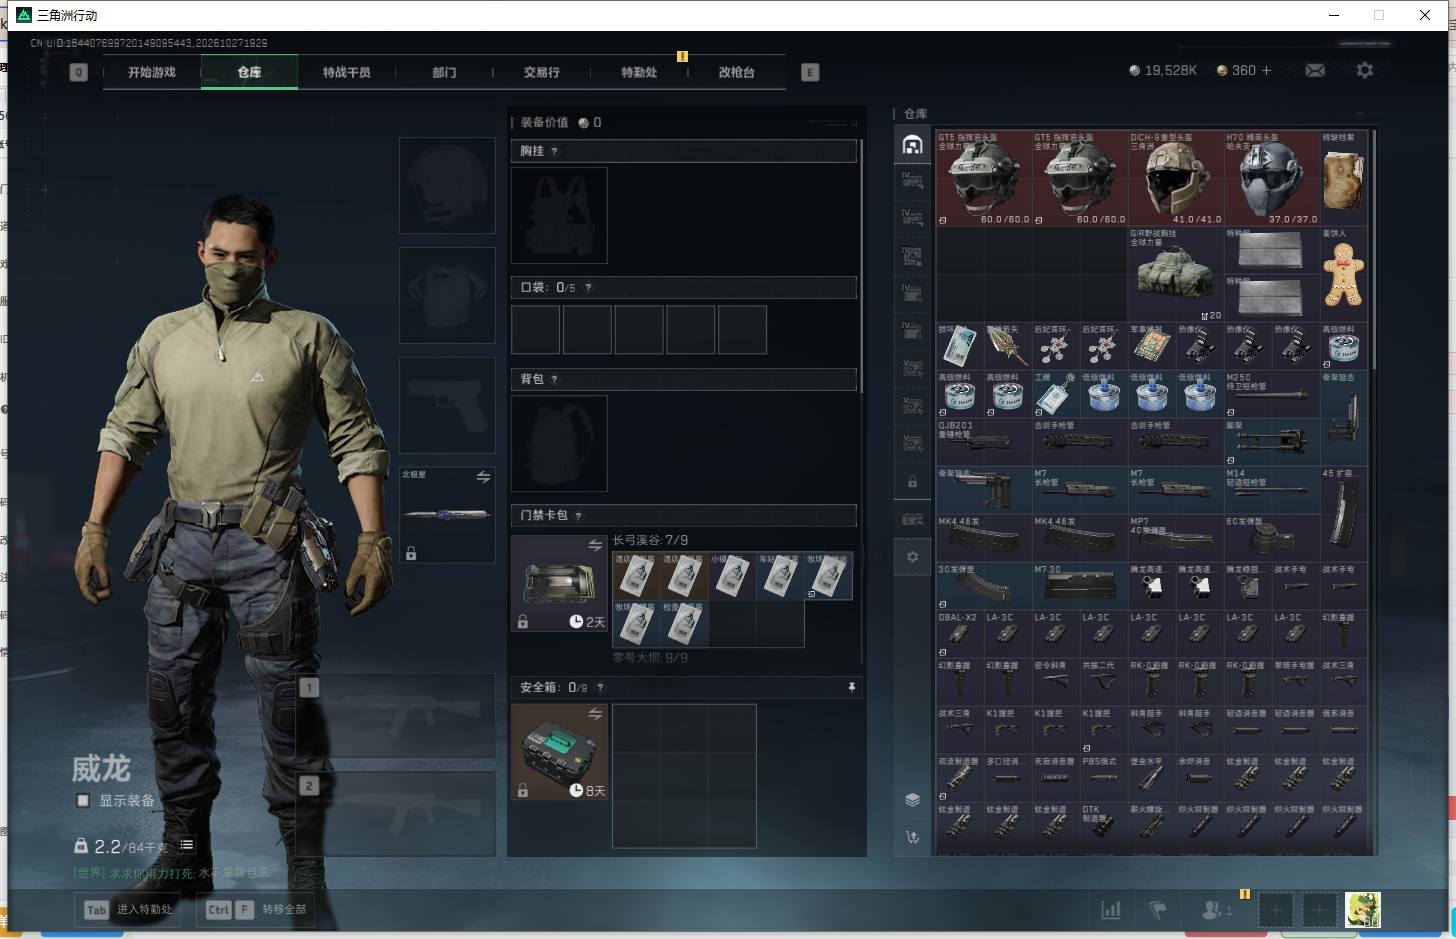The height and width of the screenshot is (939, 1456).
Task: Switch to the 开始游戏 tab
Action: pyautogui.click(x=152, y=72)
